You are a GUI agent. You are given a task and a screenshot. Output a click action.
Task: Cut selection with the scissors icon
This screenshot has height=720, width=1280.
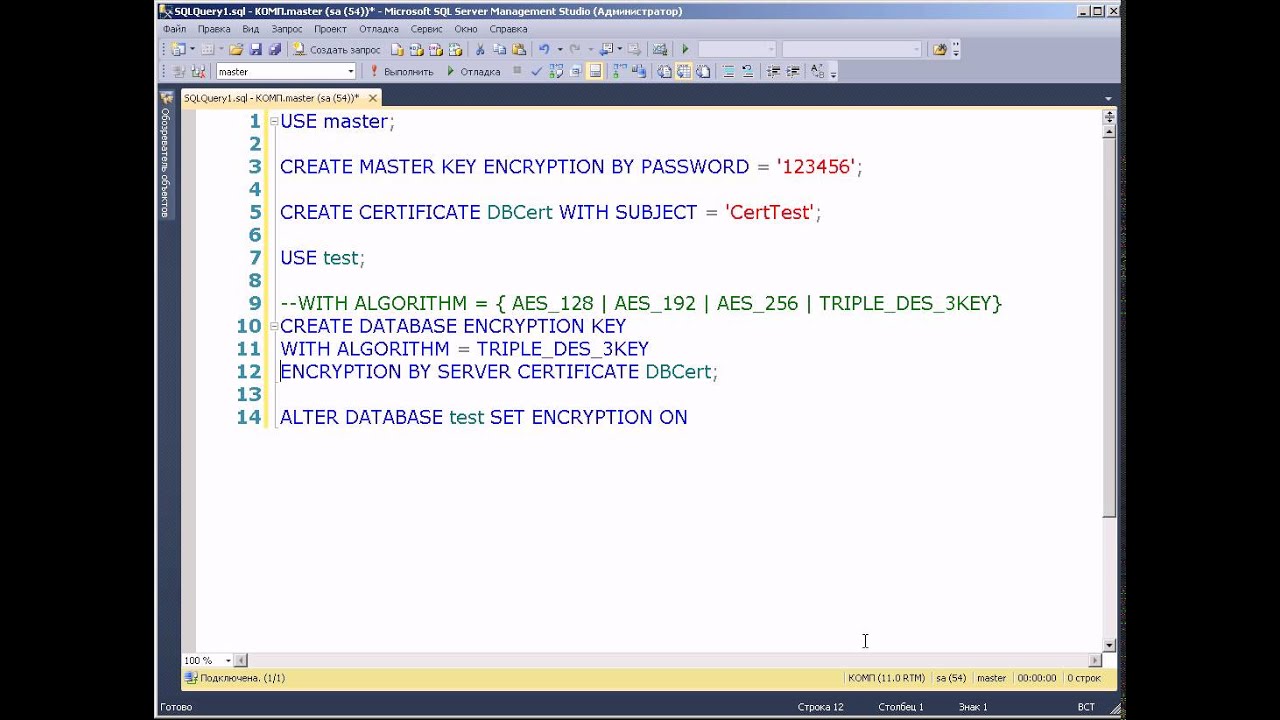pyautogui.click(x=480, y=49)
